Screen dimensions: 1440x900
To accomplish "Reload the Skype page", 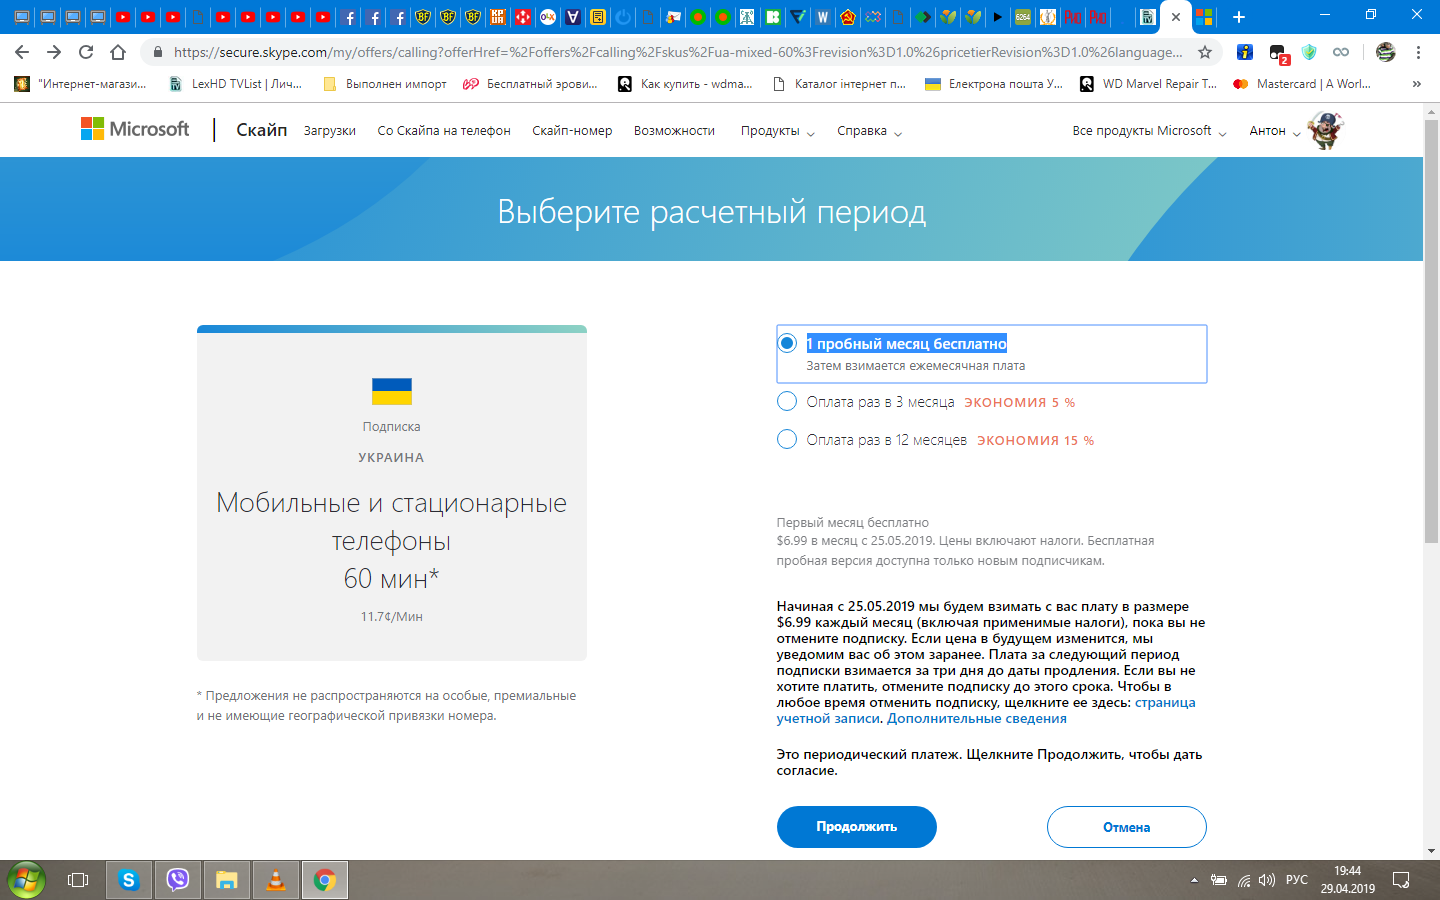I will click(86, 52).
